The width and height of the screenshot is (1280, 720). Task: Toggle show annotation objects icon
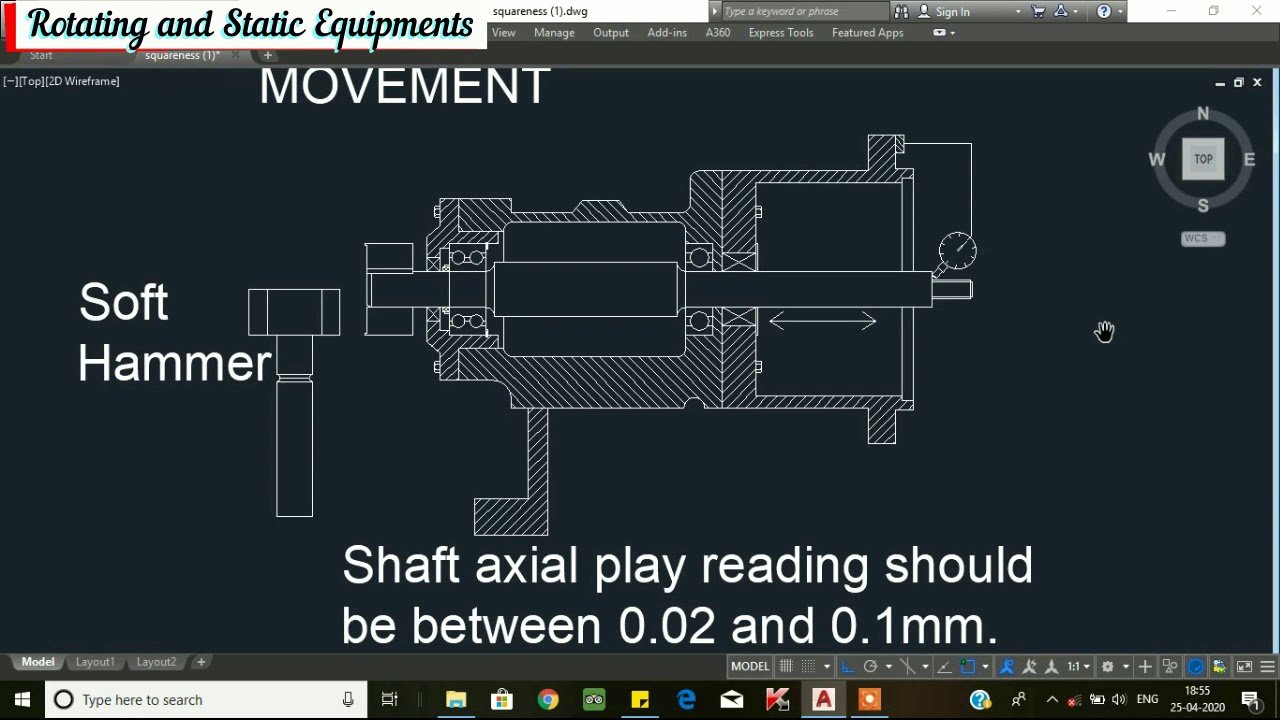tap(1006, 666)
